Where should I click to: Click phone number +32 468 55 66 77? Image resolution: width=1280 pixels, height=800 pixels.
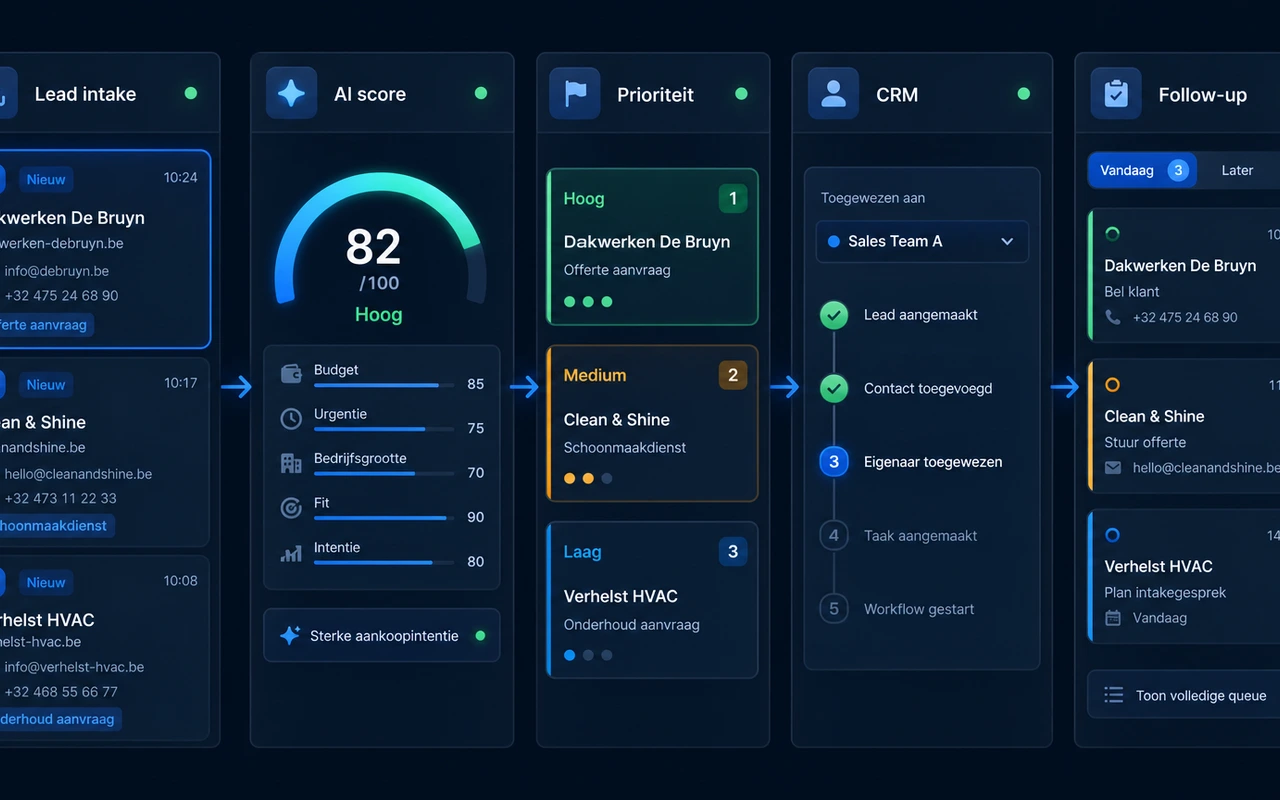(61, 691)
